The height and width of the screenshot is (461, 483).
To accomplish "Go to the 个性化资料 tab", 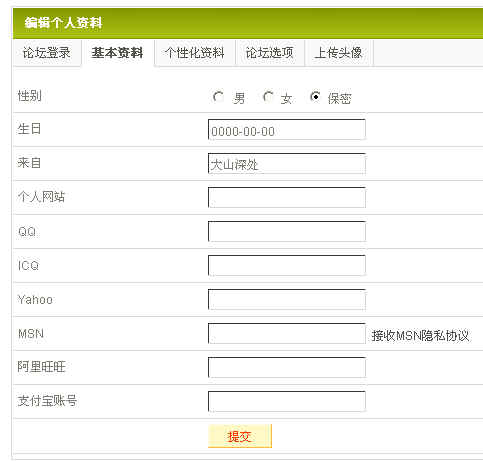I will click(x=195, y=53).
